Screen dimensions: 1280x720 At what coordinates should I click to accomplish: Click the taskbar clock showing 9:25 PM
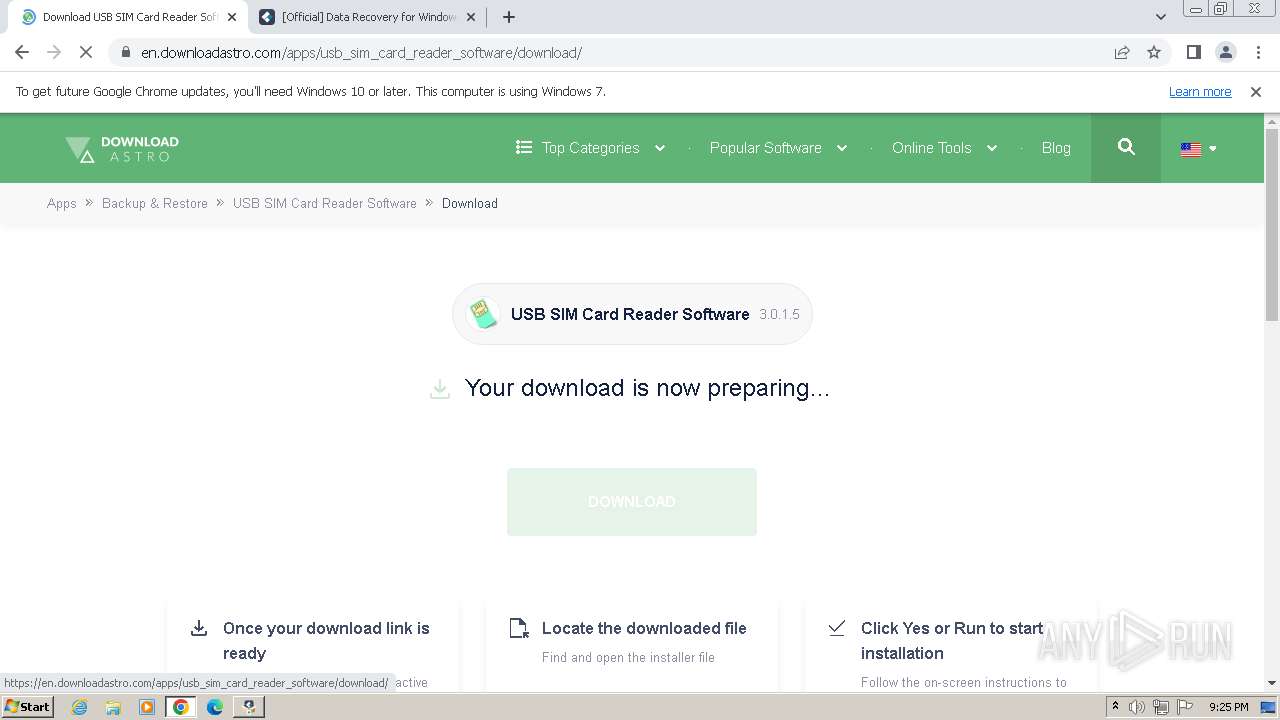(1229, 707)
